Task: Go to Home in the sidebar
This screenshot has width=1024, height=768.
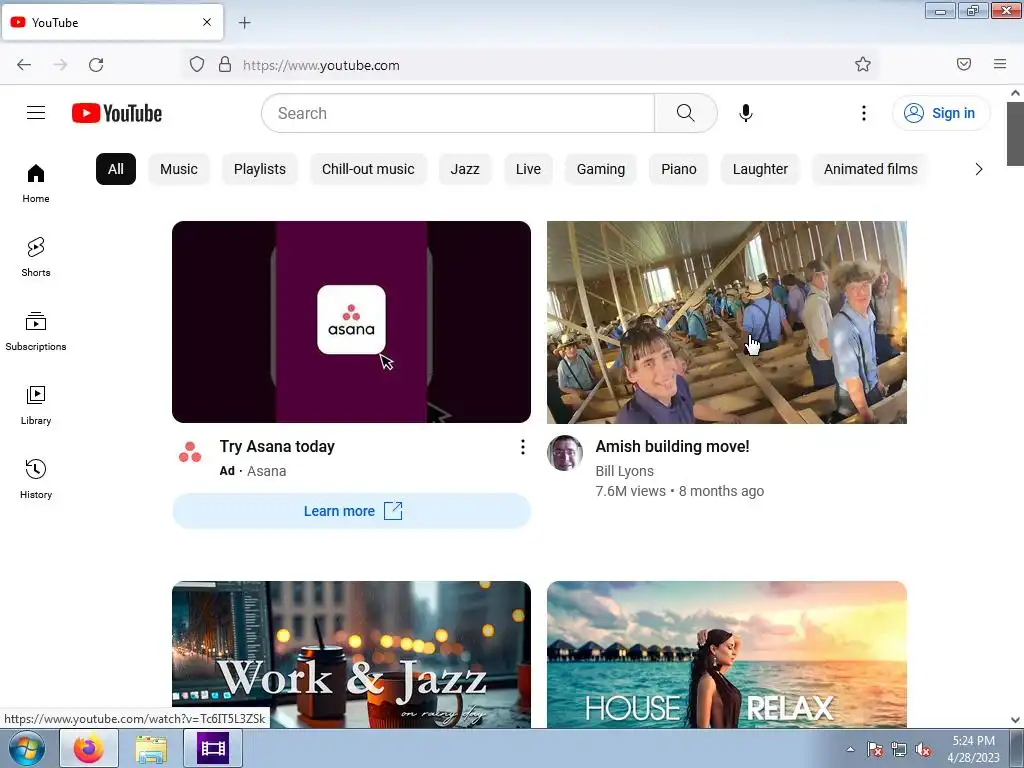Action: click(x=36, y=184)
